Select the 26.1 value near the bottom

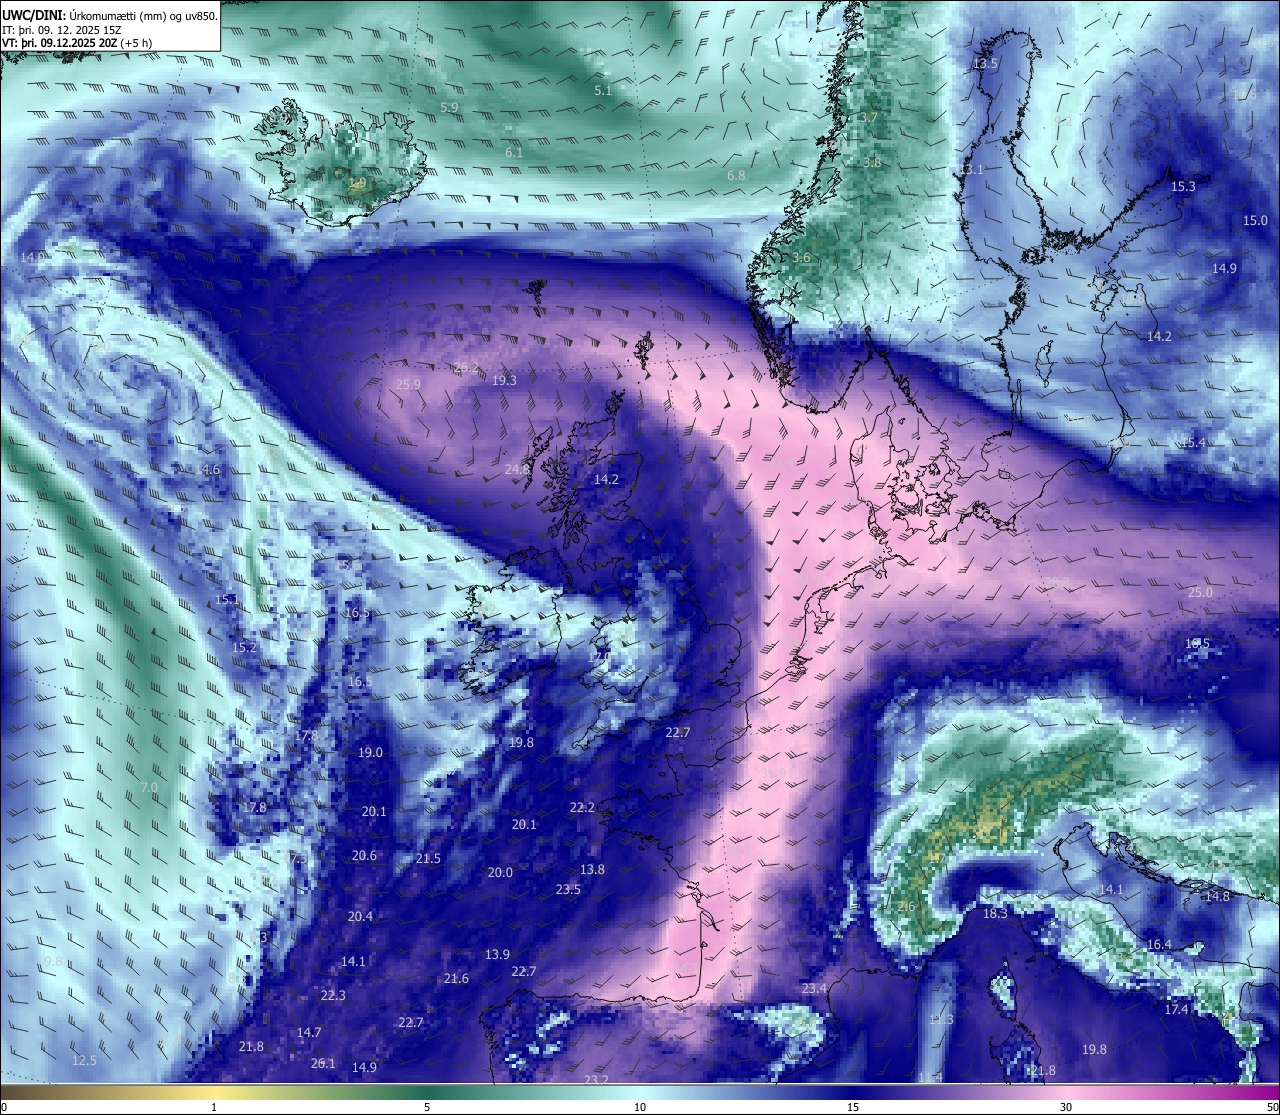(x=323, y=1063)
